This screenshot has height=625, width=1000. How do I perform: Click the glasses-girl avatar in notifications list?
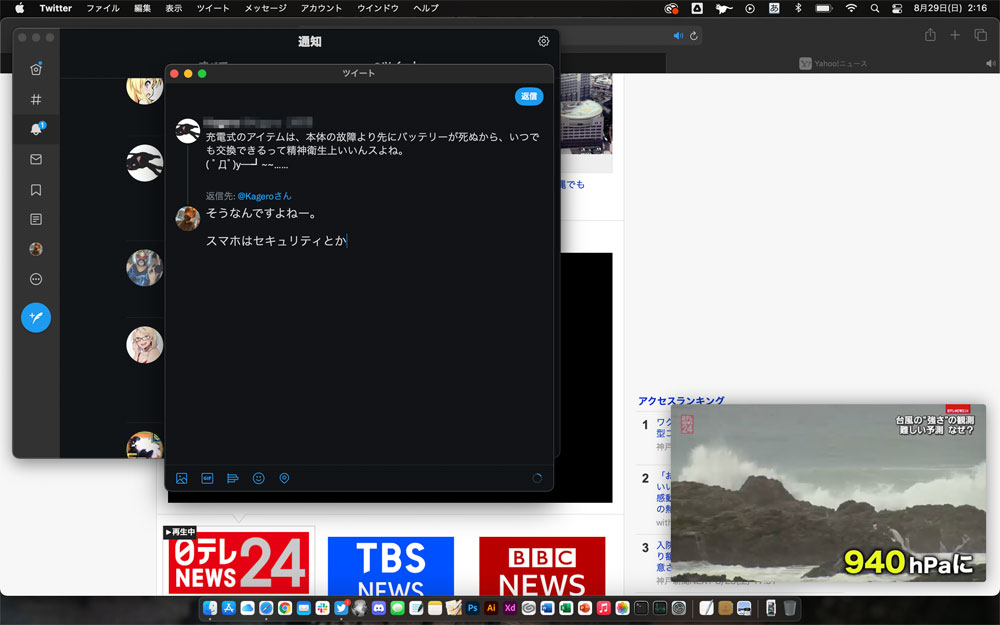click(145, 345)
